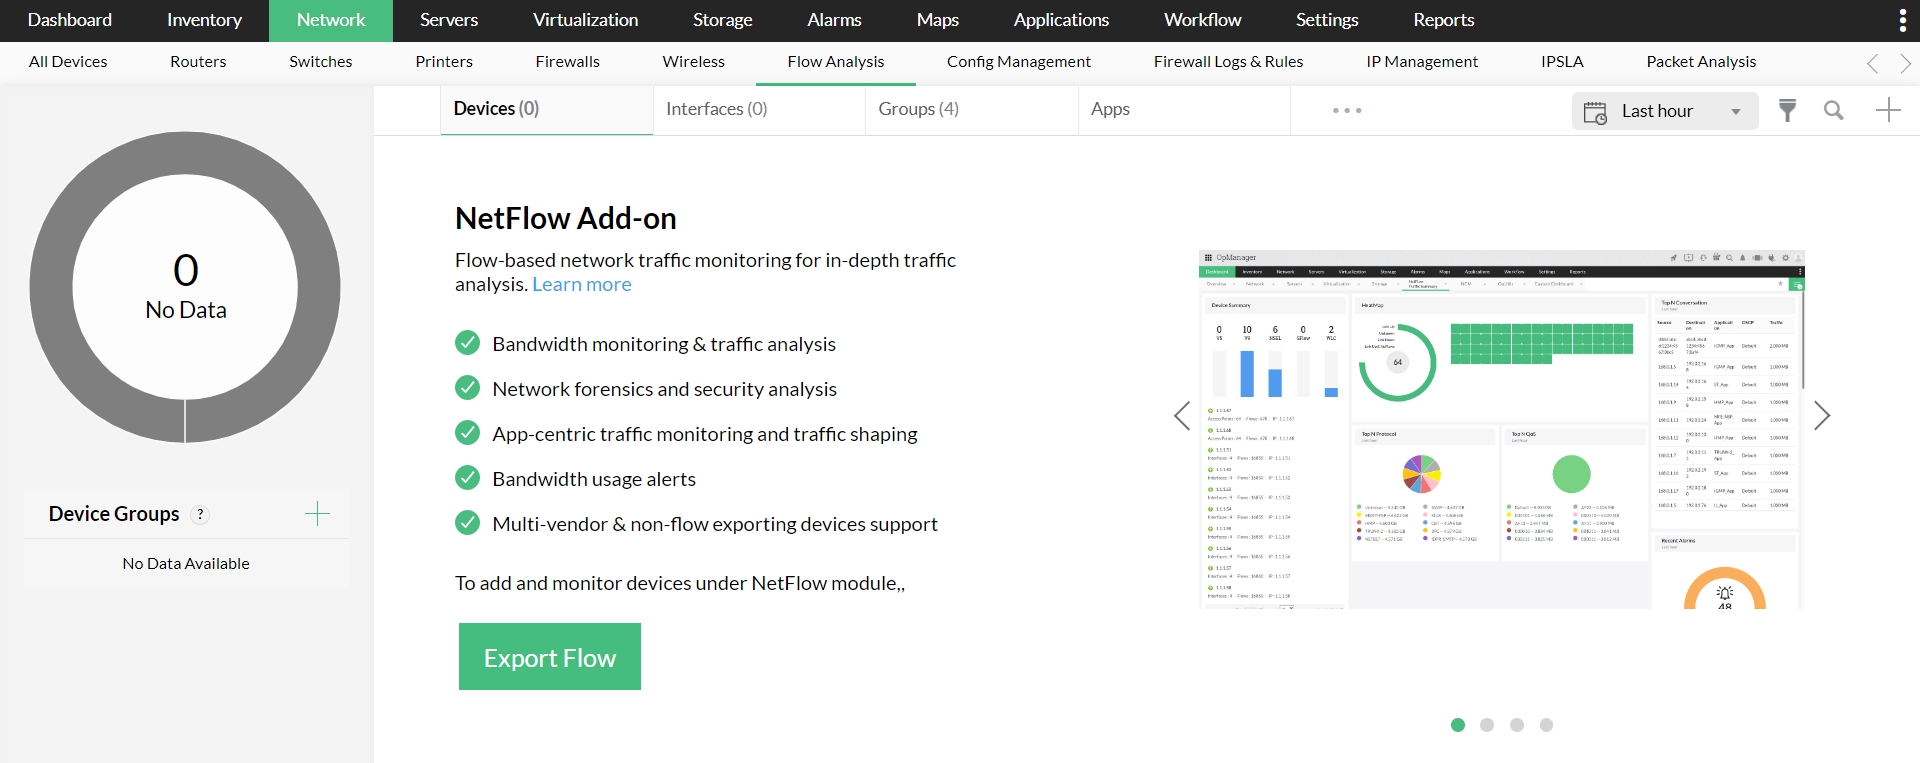This screenshot has height=763, width=1920.
Task: Follow the Learn more link
Action: [582, 285]
